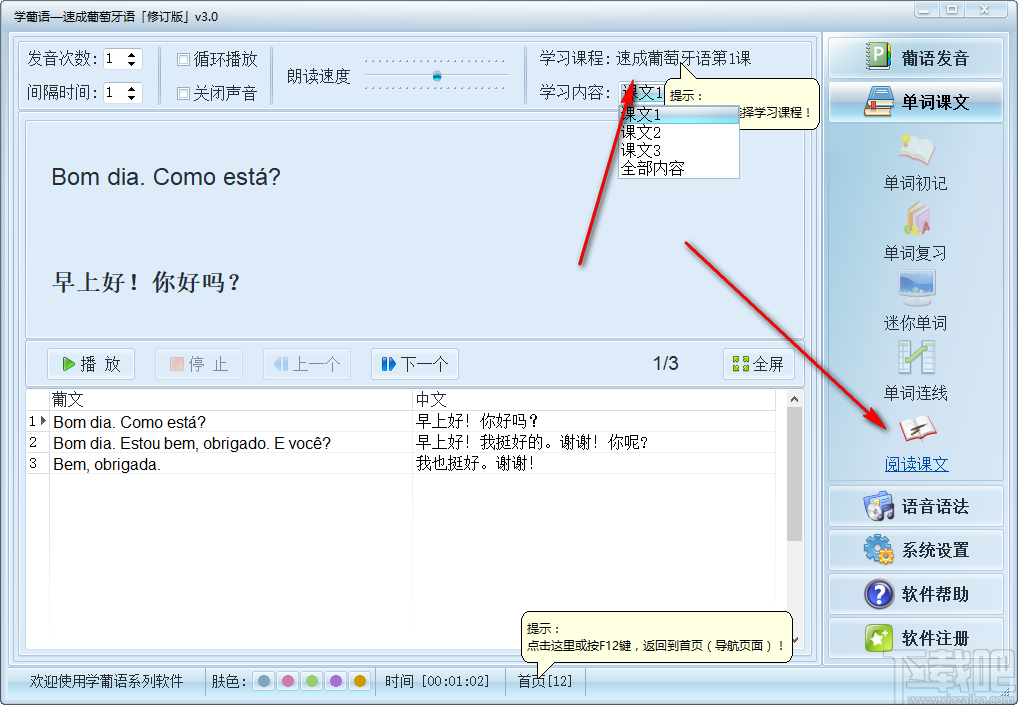The image size is (1018, 705).
Task: Open 软件注册 software registration
Action: click(915, 638)
